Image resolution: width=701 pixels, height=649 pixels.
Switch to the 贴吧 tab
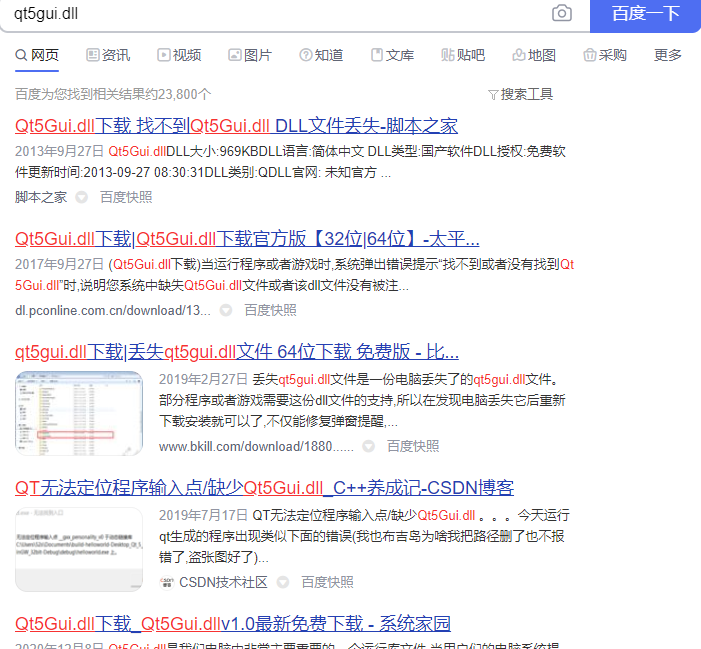463,55
